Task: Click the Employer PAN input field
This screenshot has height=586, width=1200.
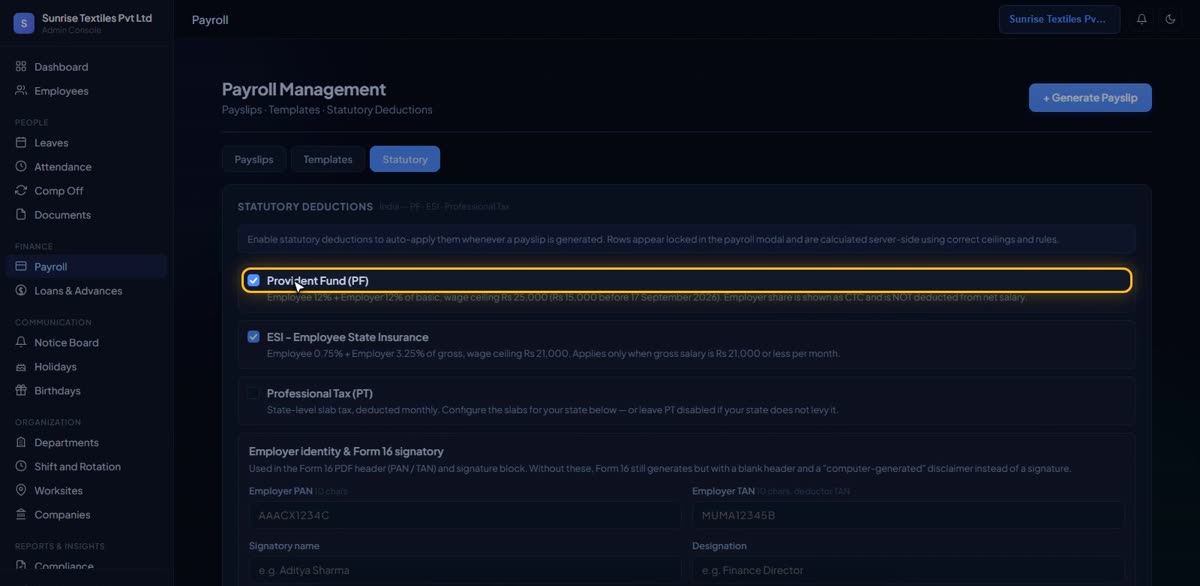Action: click(465, 515)
